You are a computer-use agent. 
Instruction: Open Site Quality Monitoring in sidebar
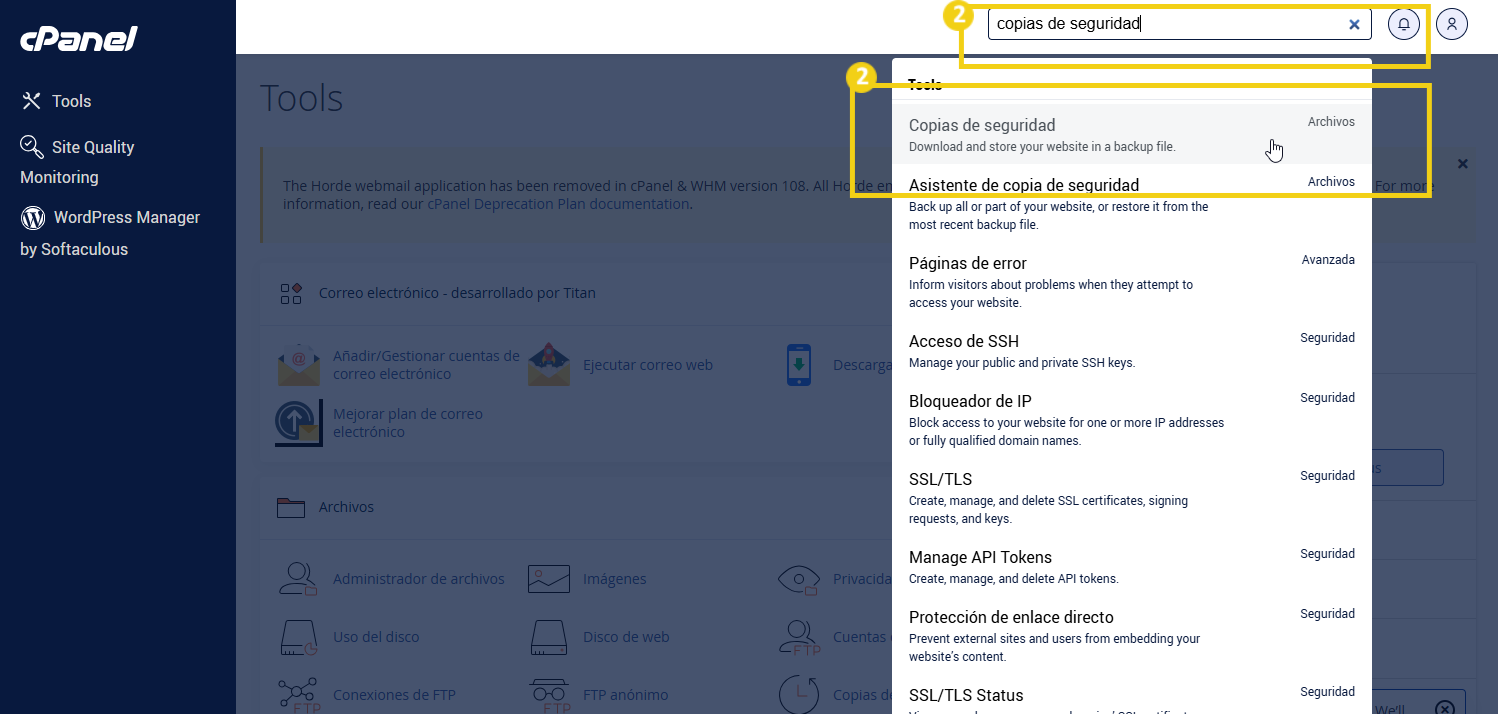(77, 162)
